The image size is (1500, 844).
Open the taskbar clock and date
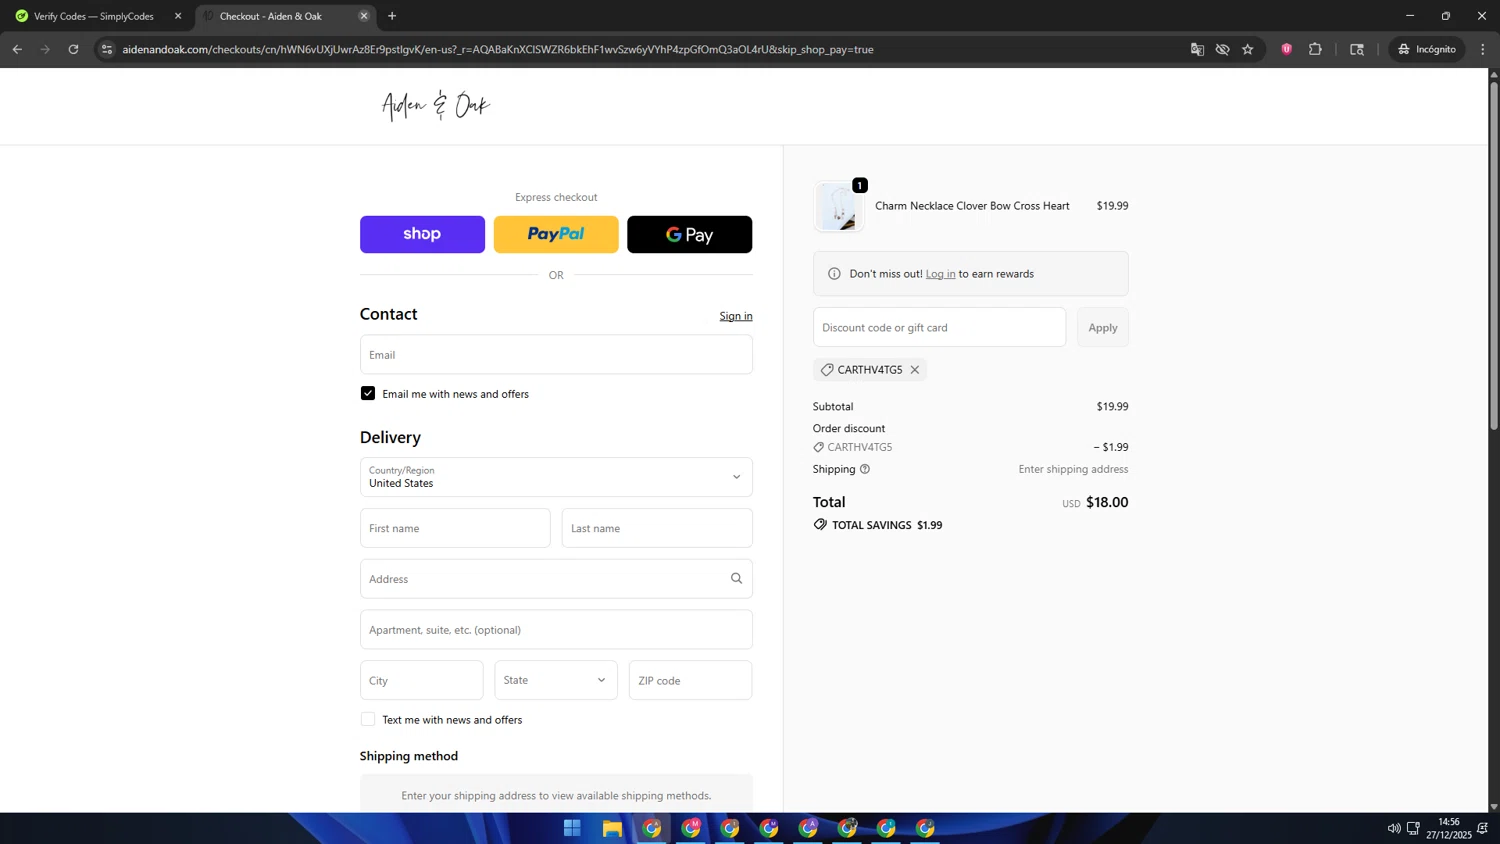[1449, 828]
